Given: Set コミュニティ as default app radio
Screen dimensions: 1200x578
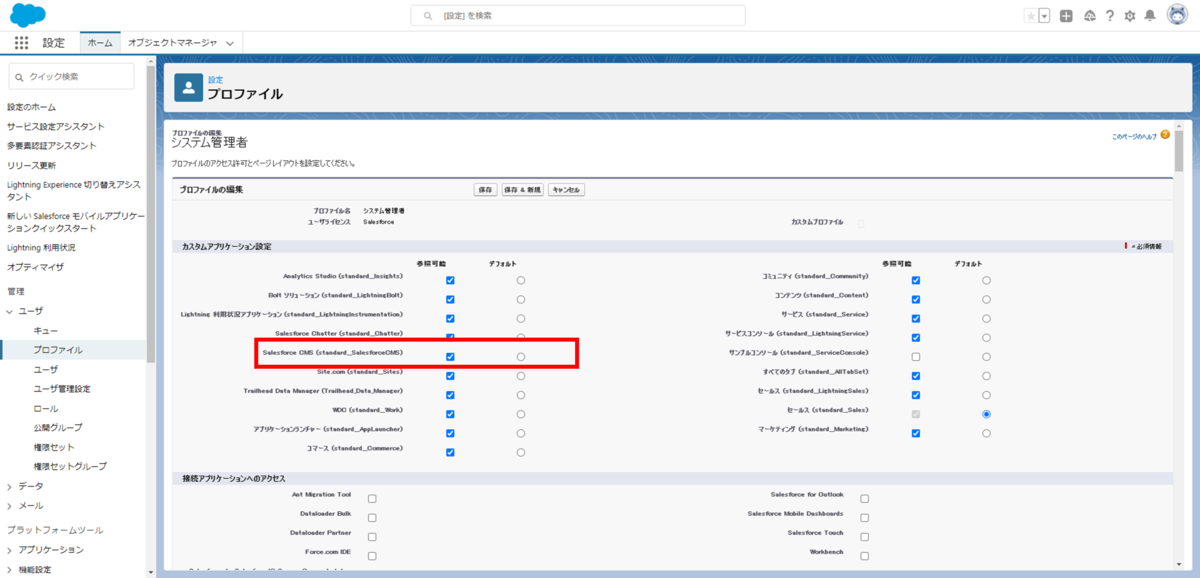Looking at the screenshot, I should (x=986, y=281).
